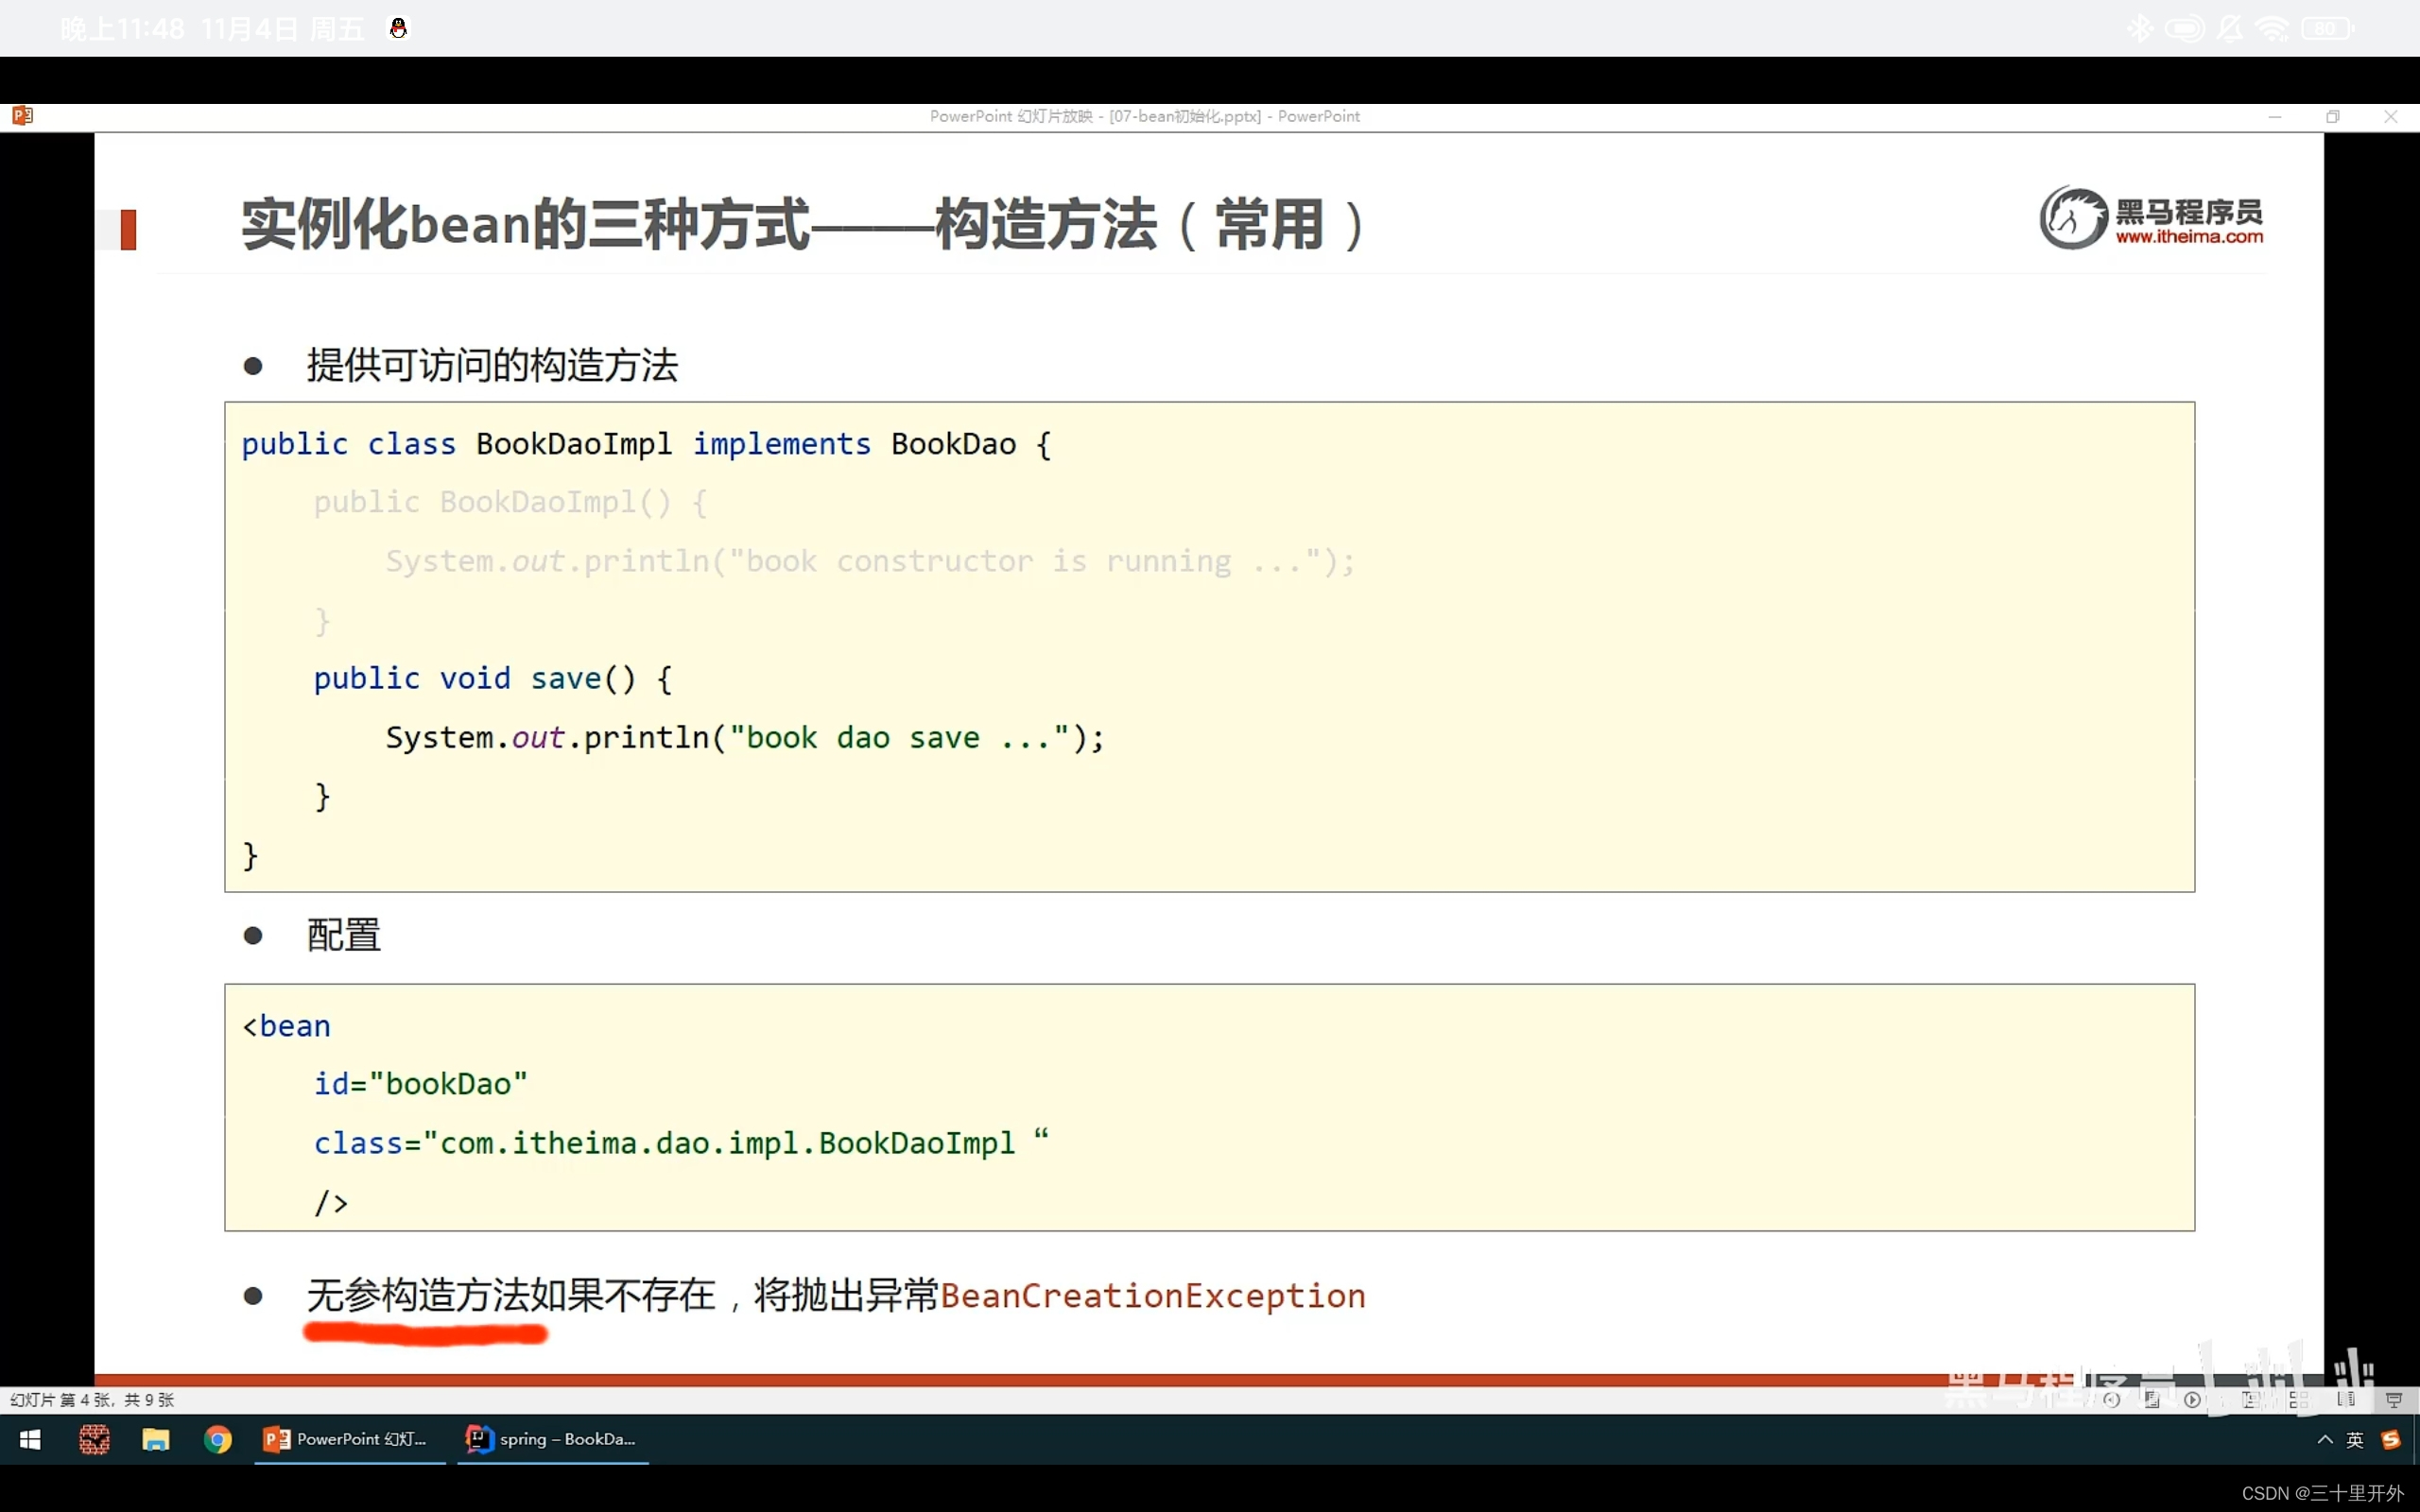Go to previous slide using status bar arrow
Image resolution: width=2420 pixels, height=1512 pixels.
click(x=2112, y=1400)
